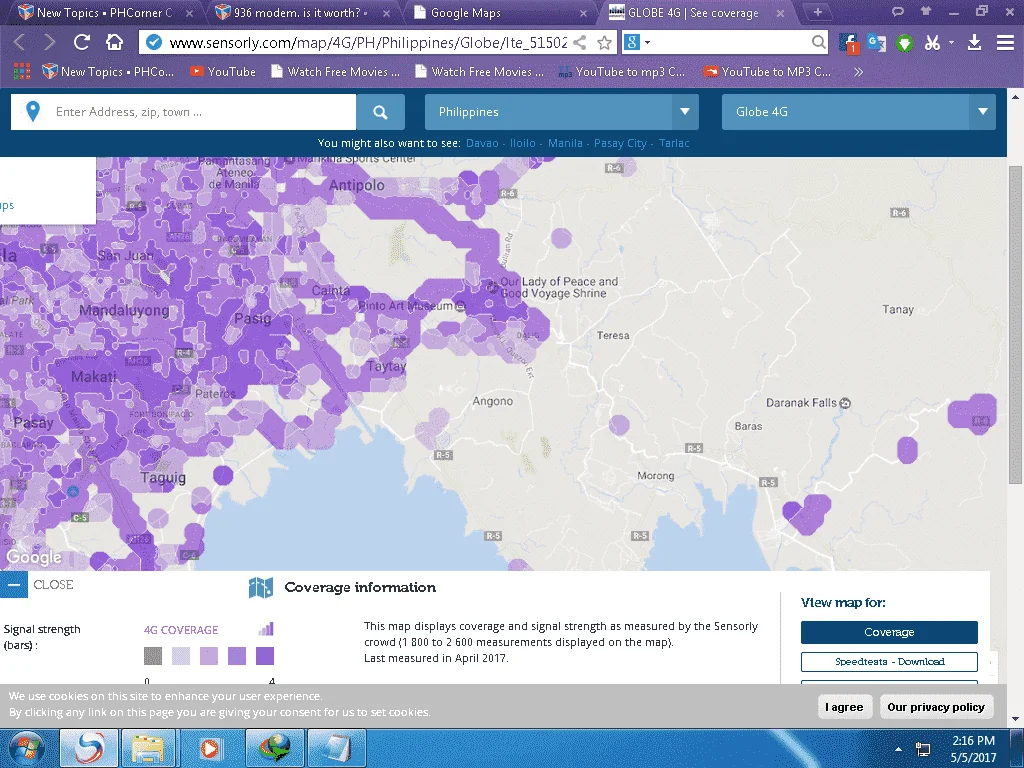Click the share icon in the address bar
1024x768 pixels.
[x=579, y=42]
